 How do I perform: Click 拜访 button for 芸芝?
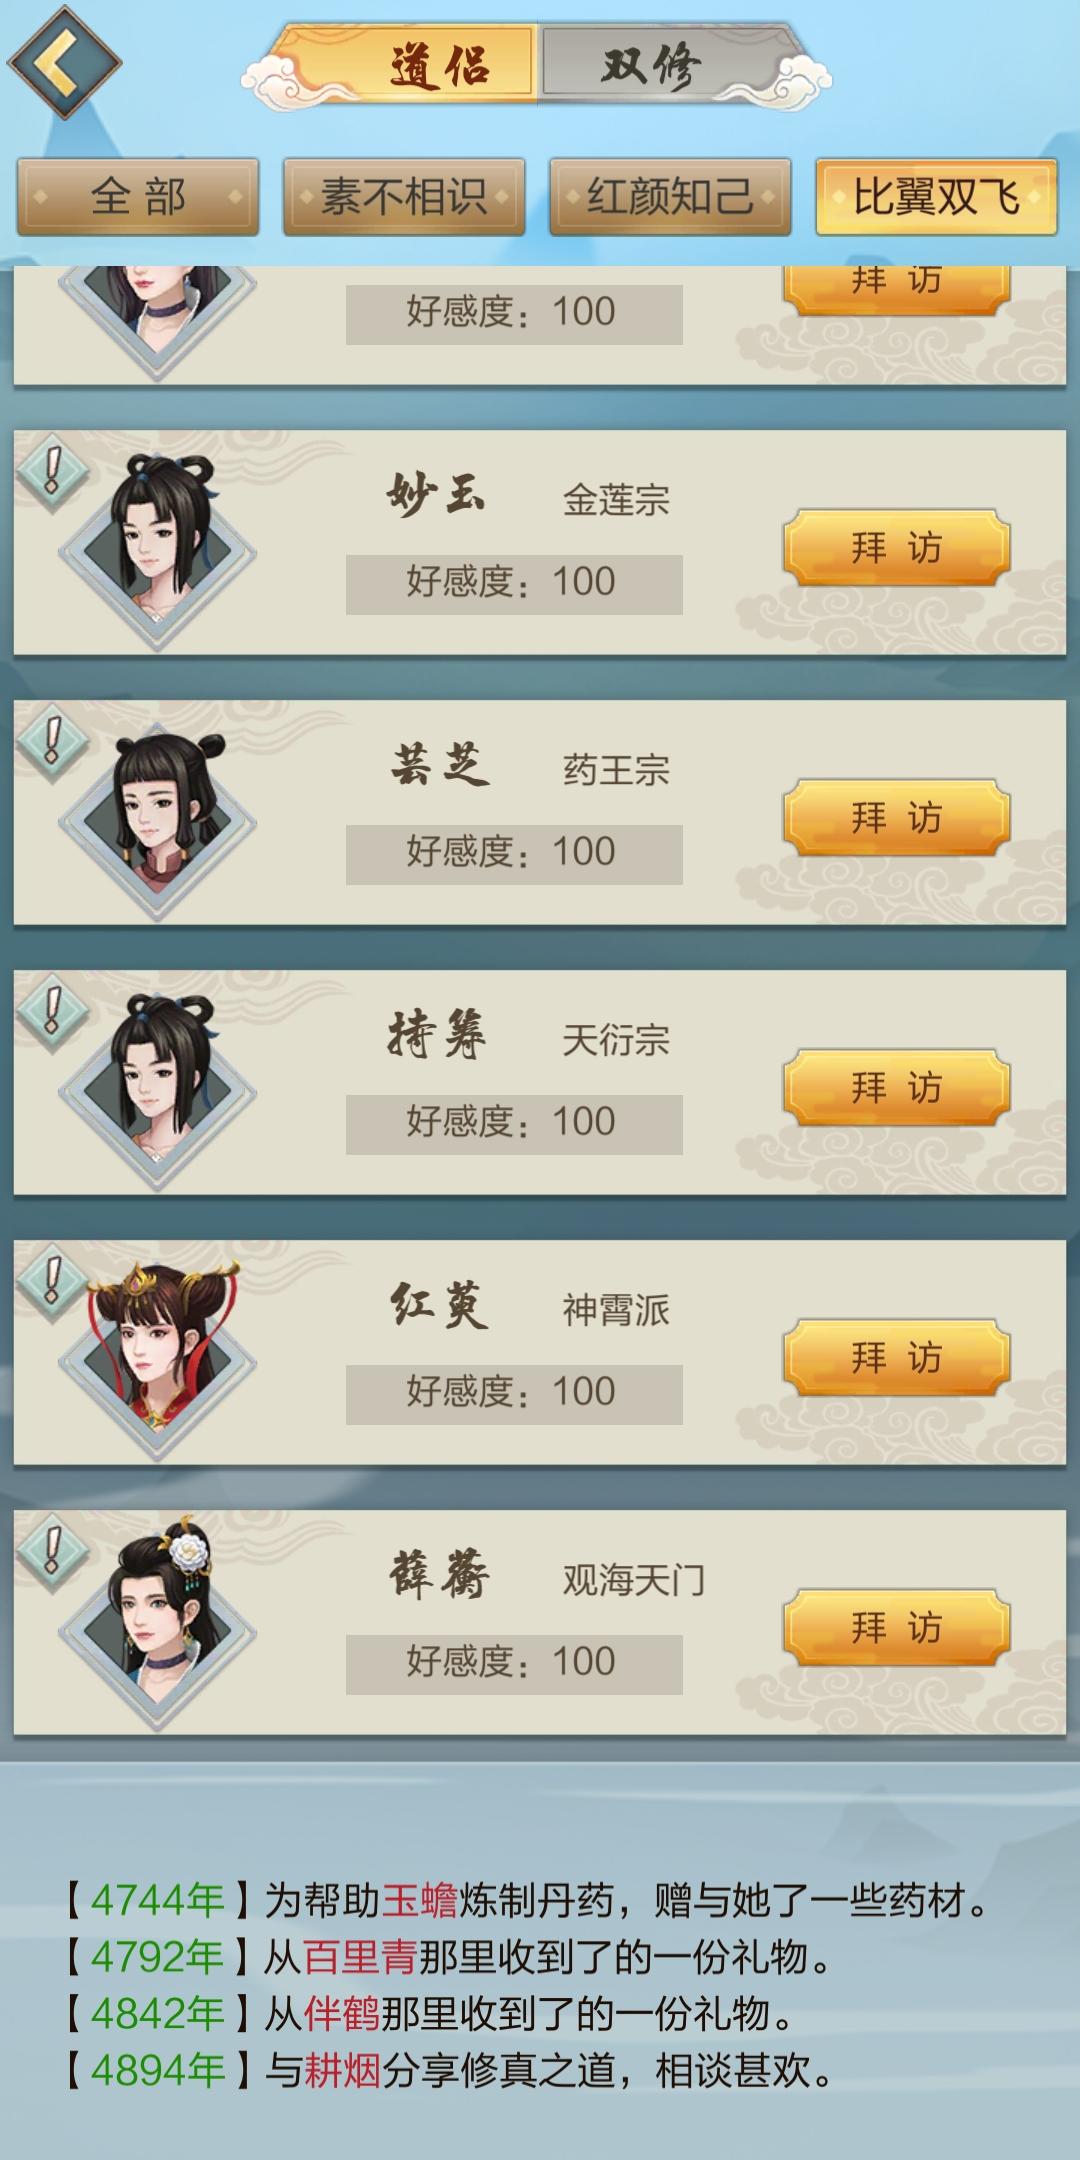click(896, 818)
